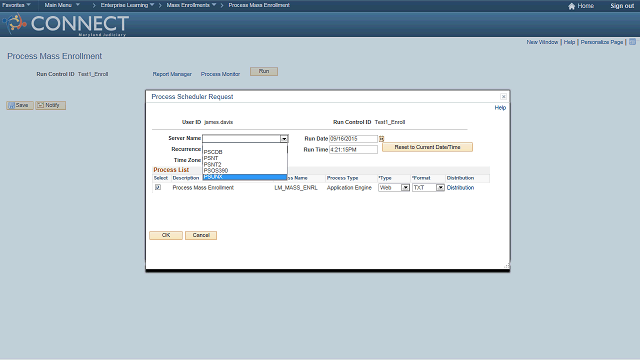Click the Reset to Current Date/Time button
The width and height of the screenshot is (640, 360).
(x=427, y=147)
